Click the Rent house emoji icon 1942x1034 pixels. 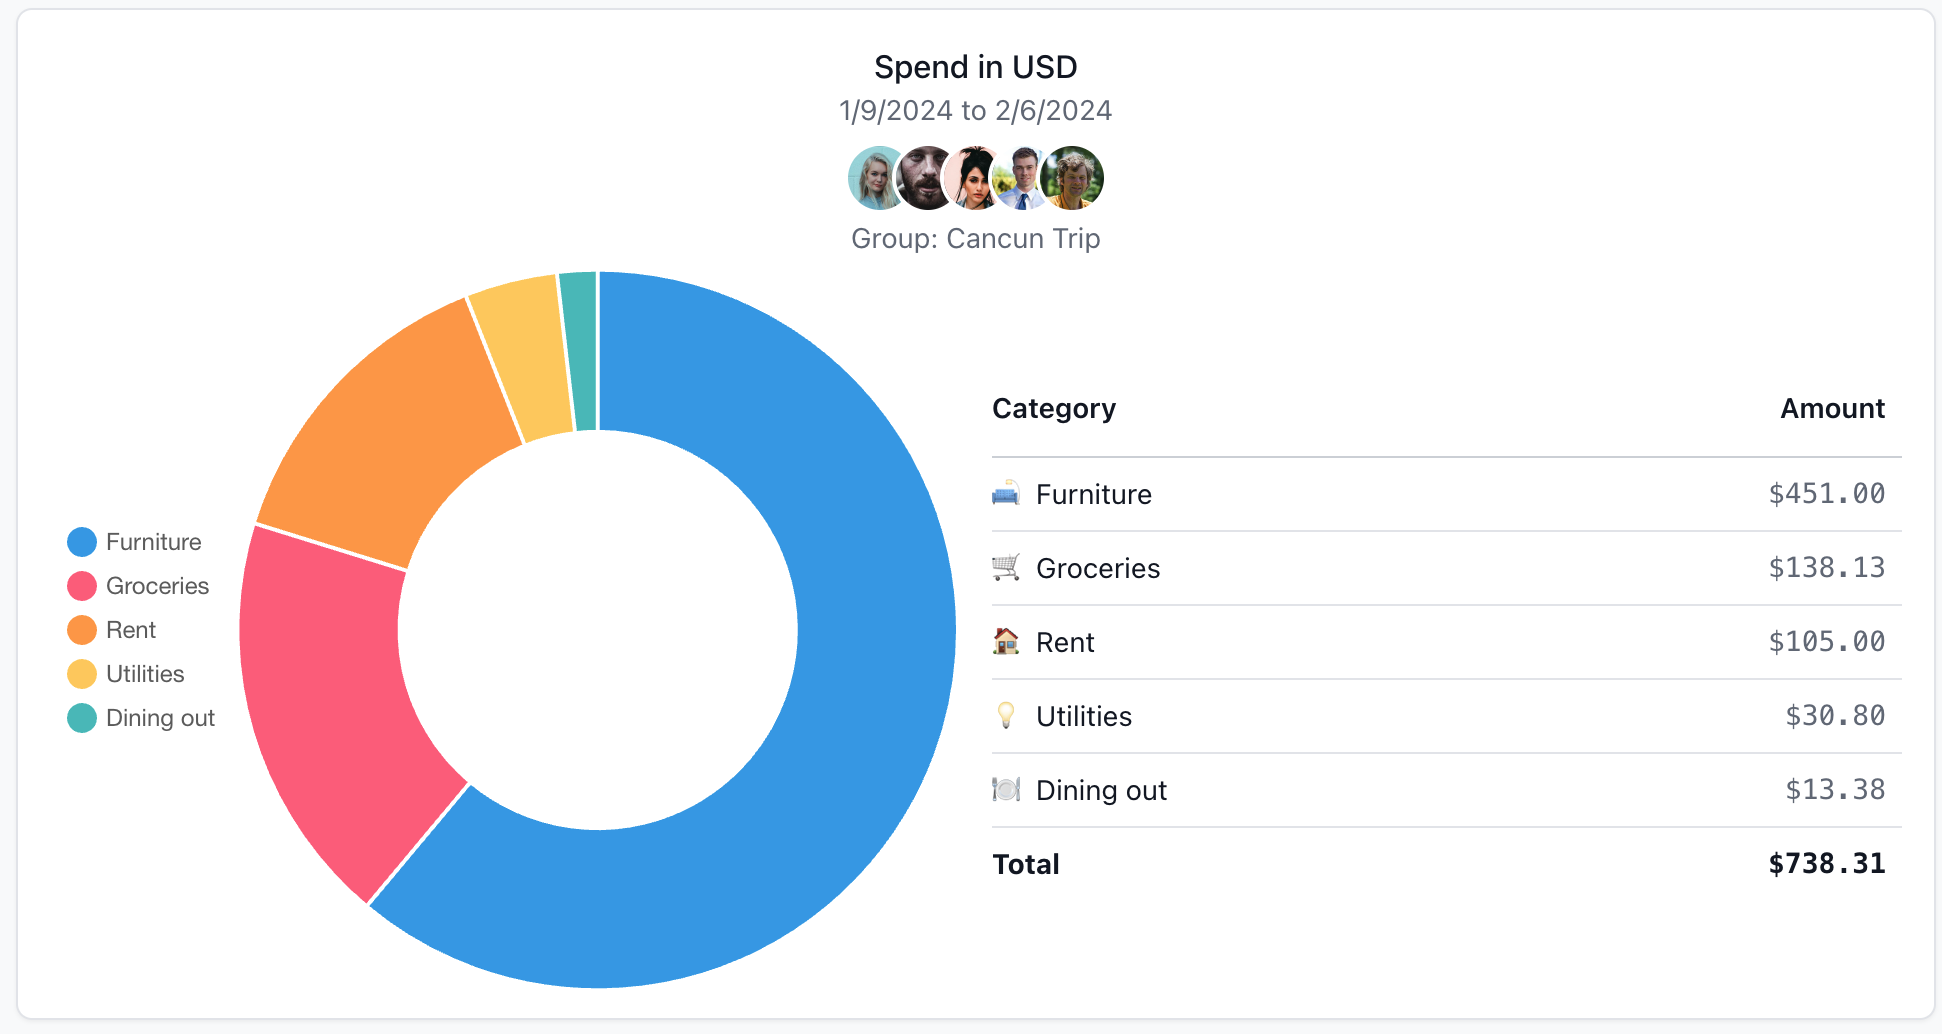coord(1007,641)
